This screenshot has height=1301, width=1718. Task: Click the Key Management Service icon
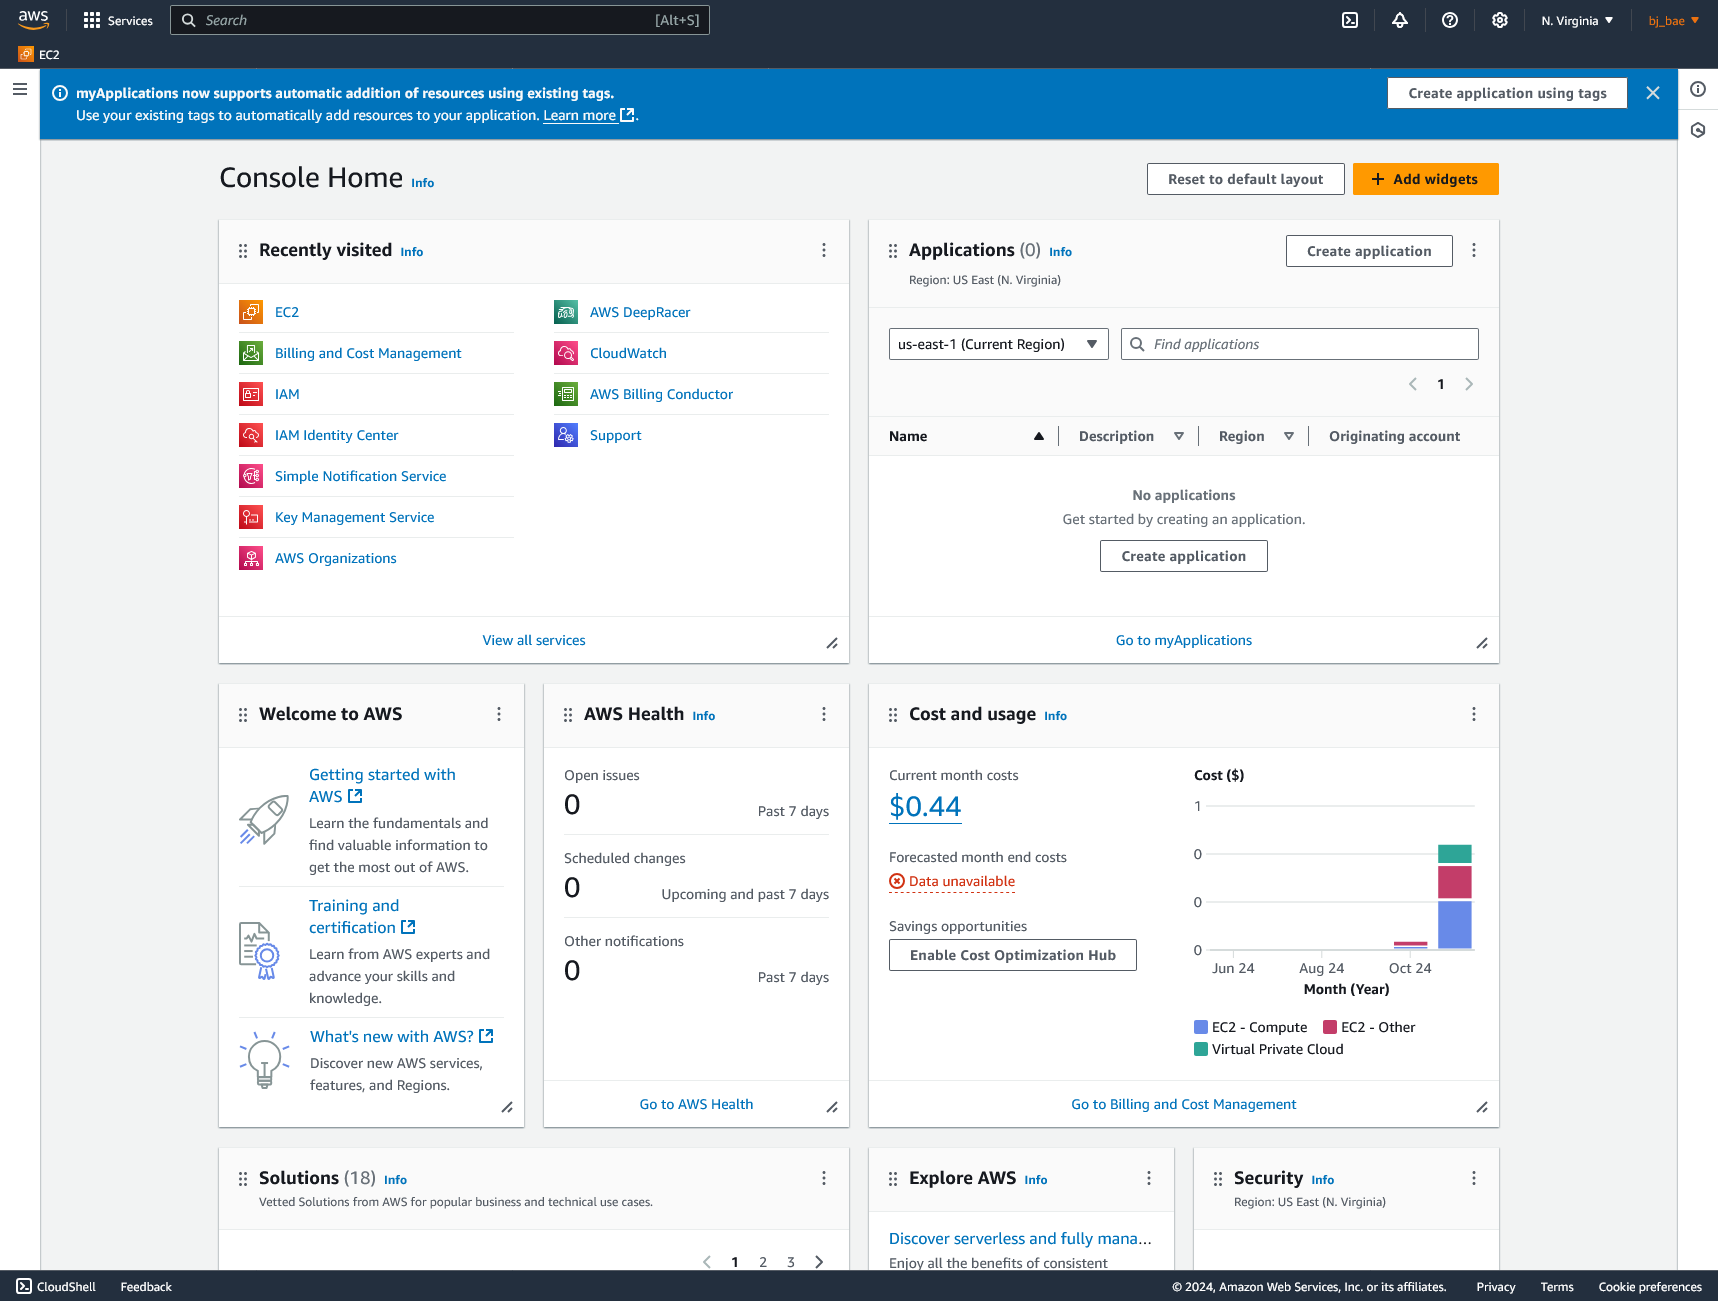tap(251, 517)
